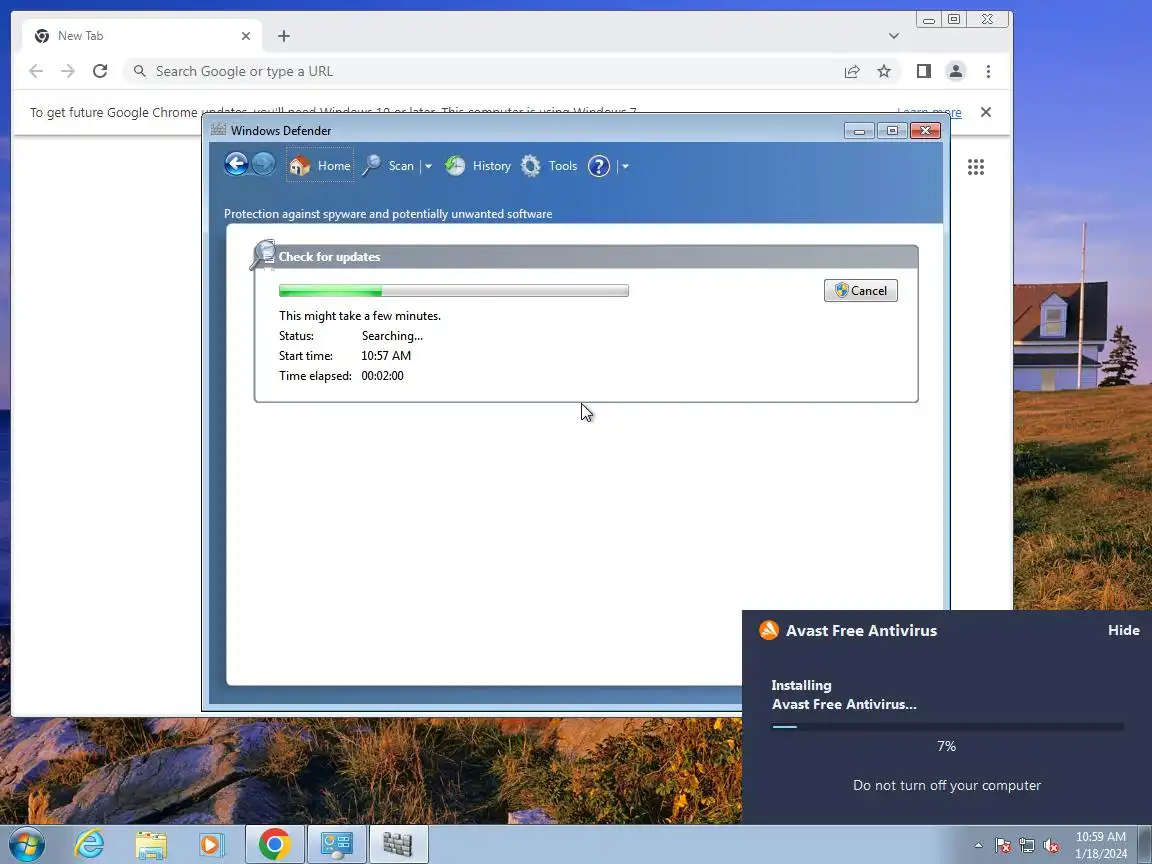Click the Defender forward arrow button
This screenshot has width=1152, height=864.
tap(263, 164)
